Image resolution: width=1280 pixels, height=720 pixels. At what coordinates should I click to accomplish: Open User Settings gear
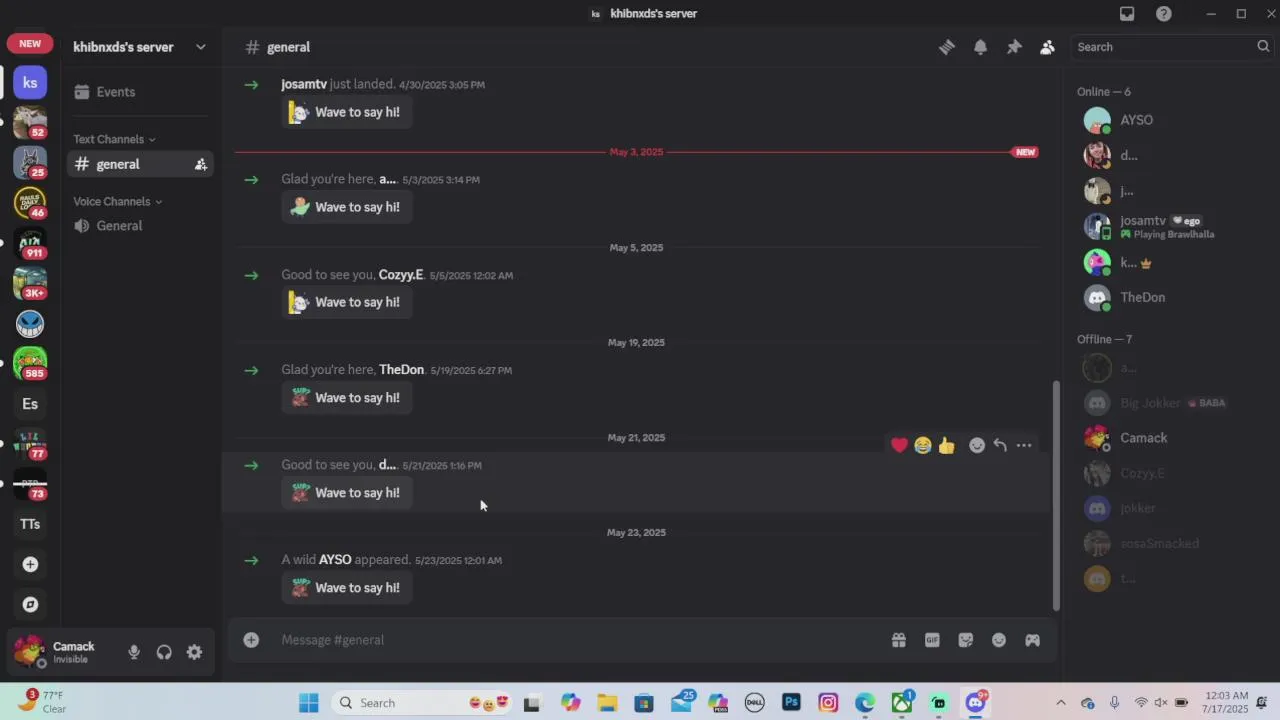194,652
